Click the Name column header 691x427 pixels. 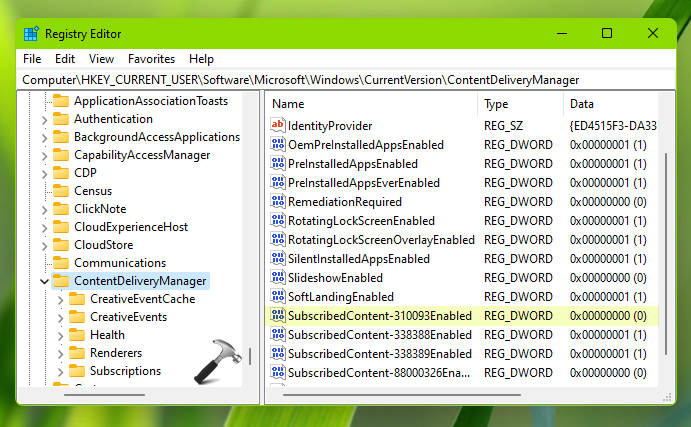click(372, 104)
